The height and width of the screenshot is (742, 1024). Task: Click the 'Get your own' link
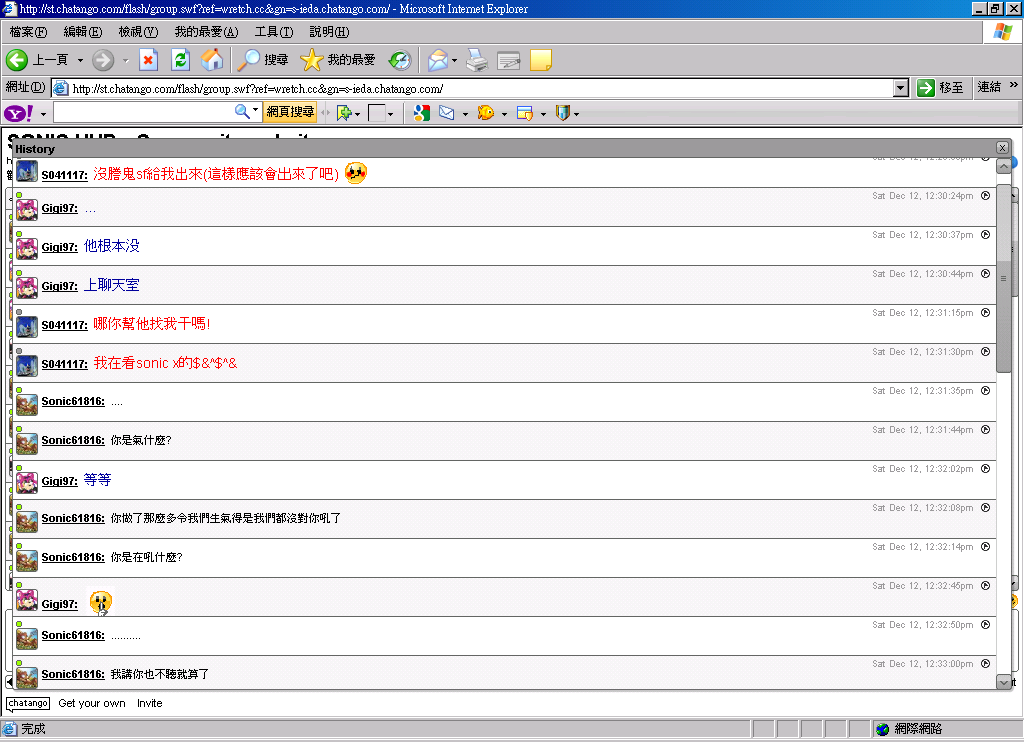coord(92,703)
